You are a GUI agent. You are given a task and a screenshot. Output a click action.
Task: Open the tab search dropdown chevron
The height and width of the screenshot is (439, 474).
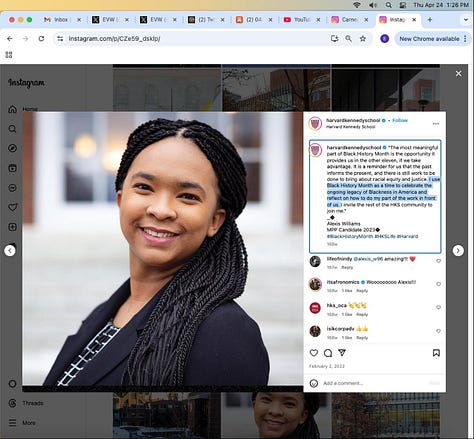point(466,20)
